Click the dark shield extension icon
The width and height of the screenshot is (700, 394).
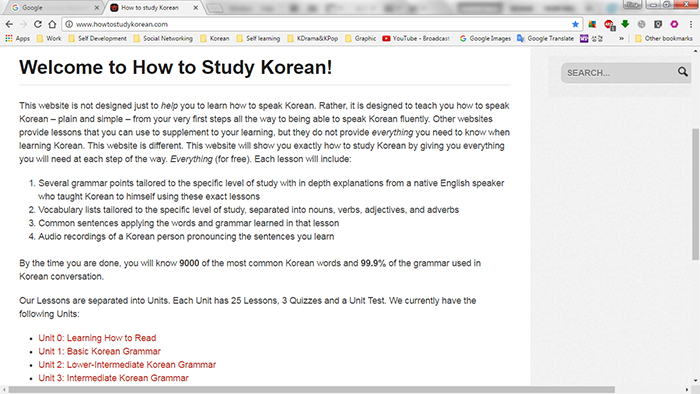point(658,24)
